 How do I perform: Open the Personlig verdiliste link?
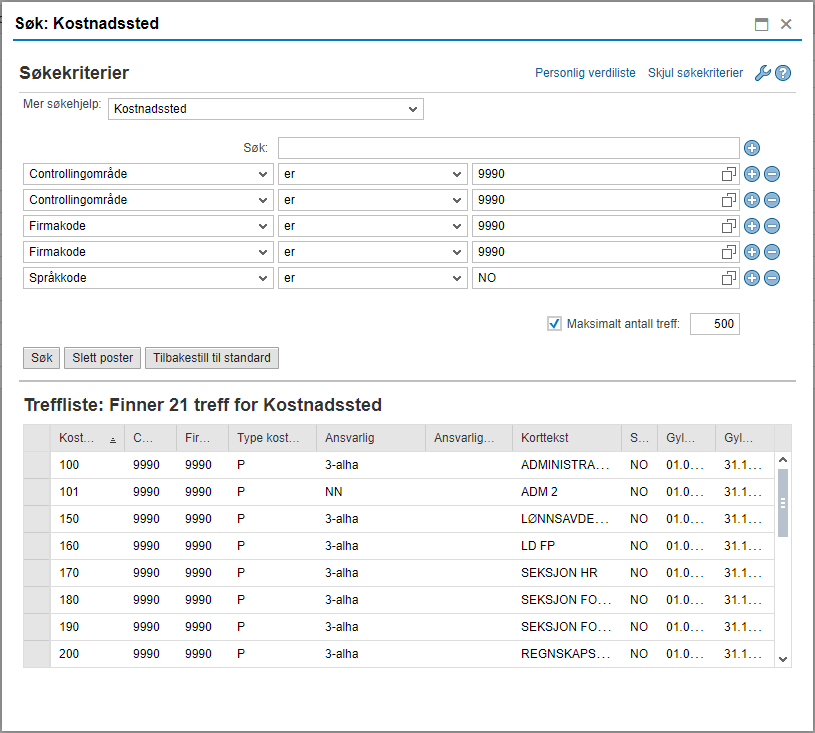[x=585, y=73]
